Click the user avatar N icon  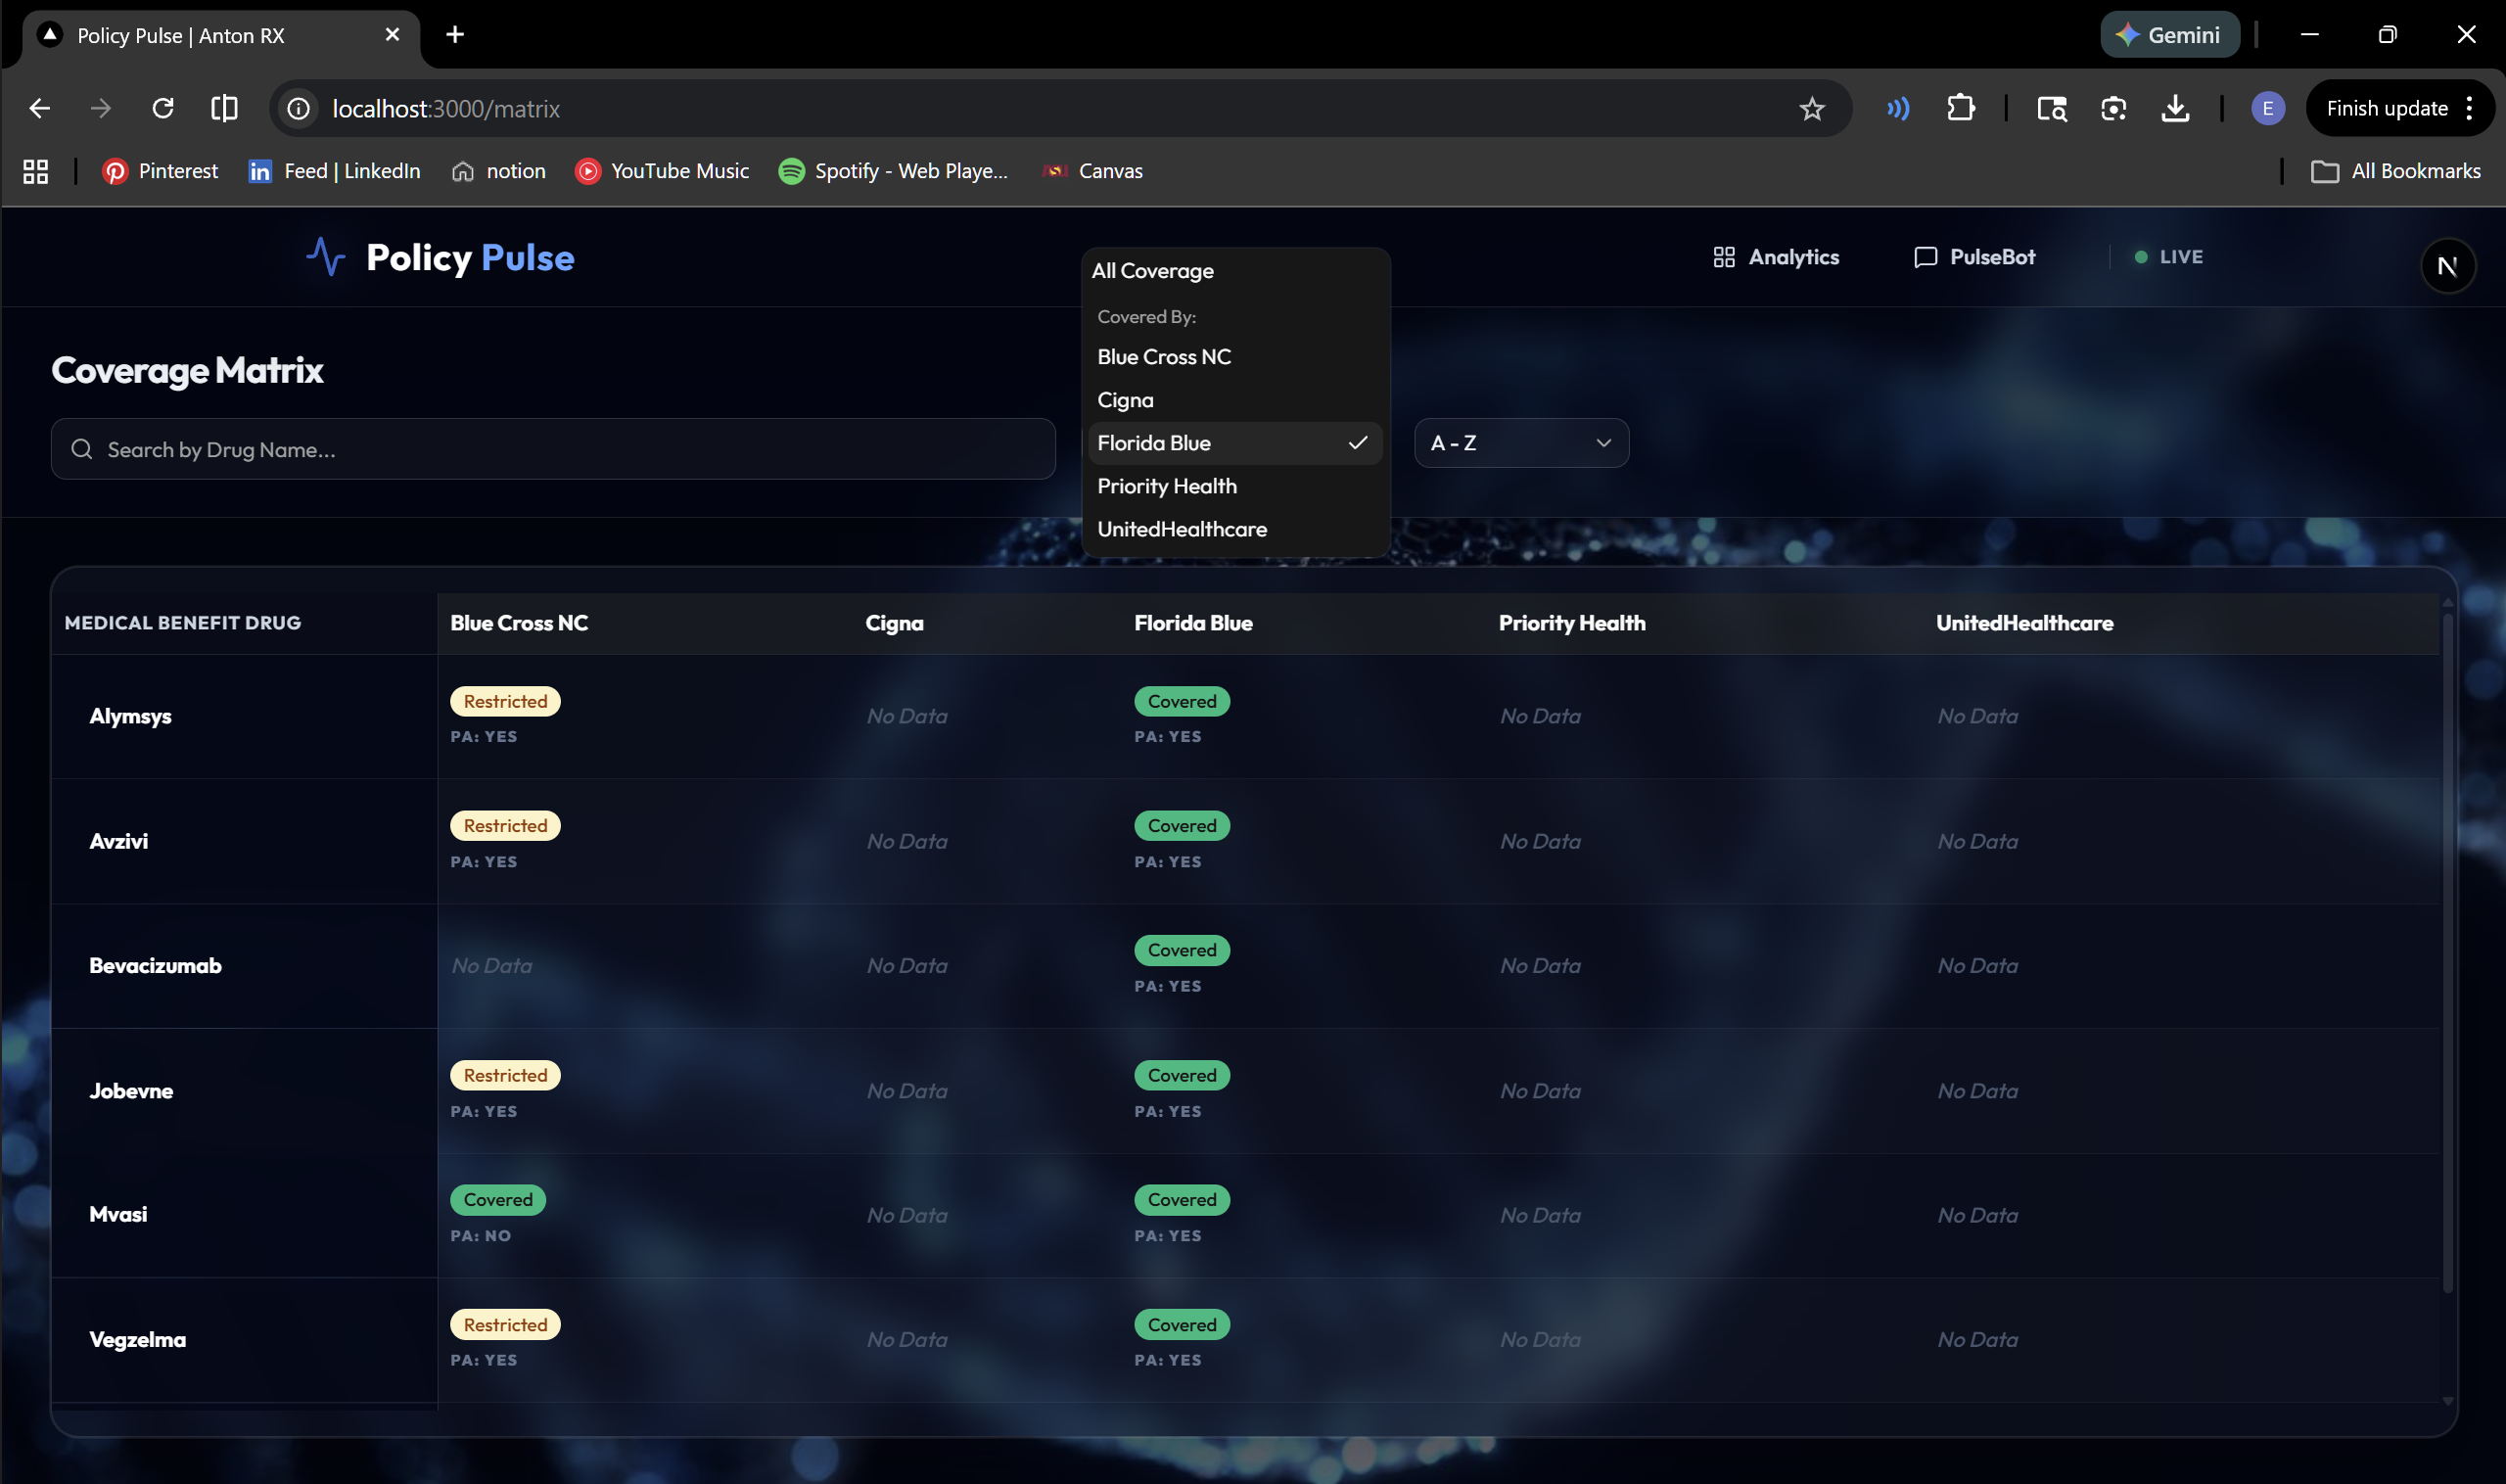(x=2446, y=266)
